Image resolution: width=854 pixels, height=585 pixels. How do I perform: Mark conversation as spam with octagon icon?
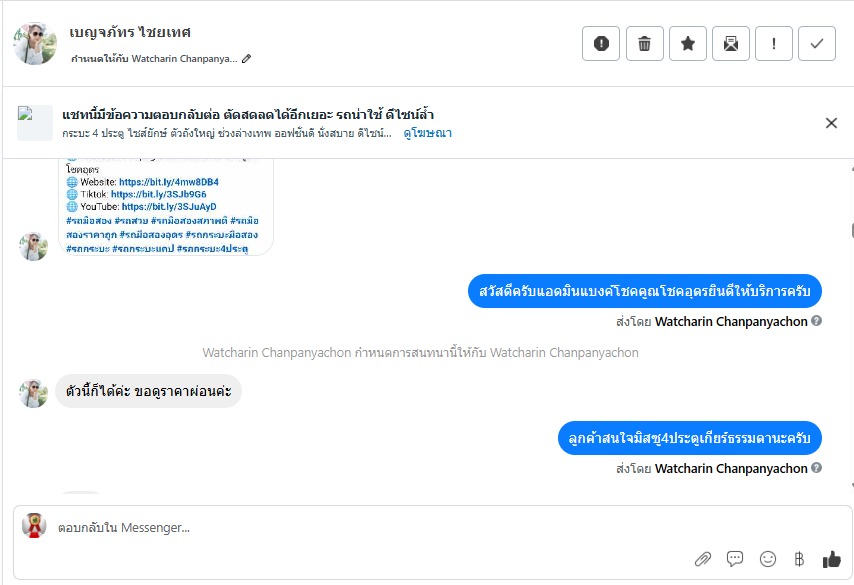(601, 43)
